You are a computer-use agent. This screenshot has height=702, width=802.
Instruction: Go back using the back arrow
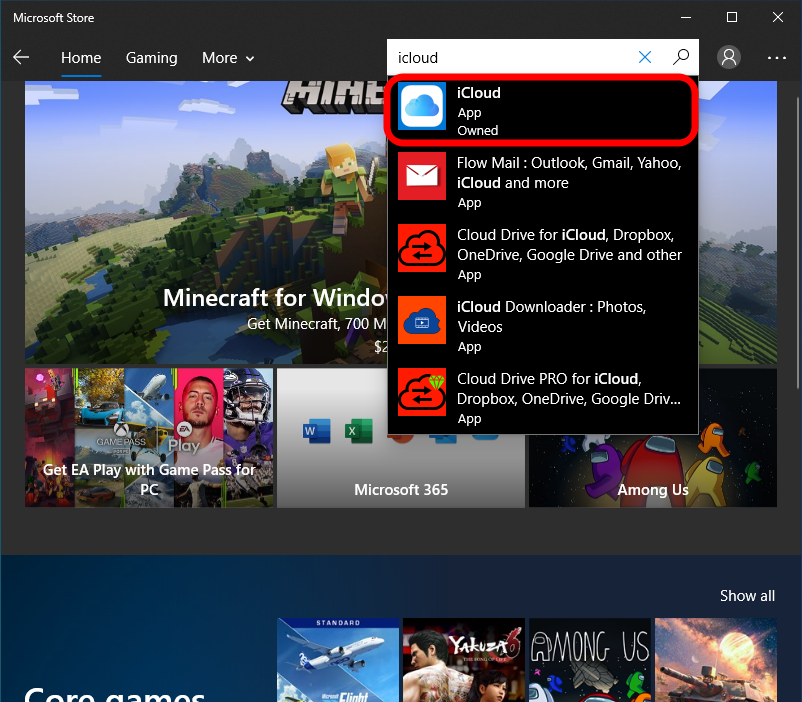point(21,57)
